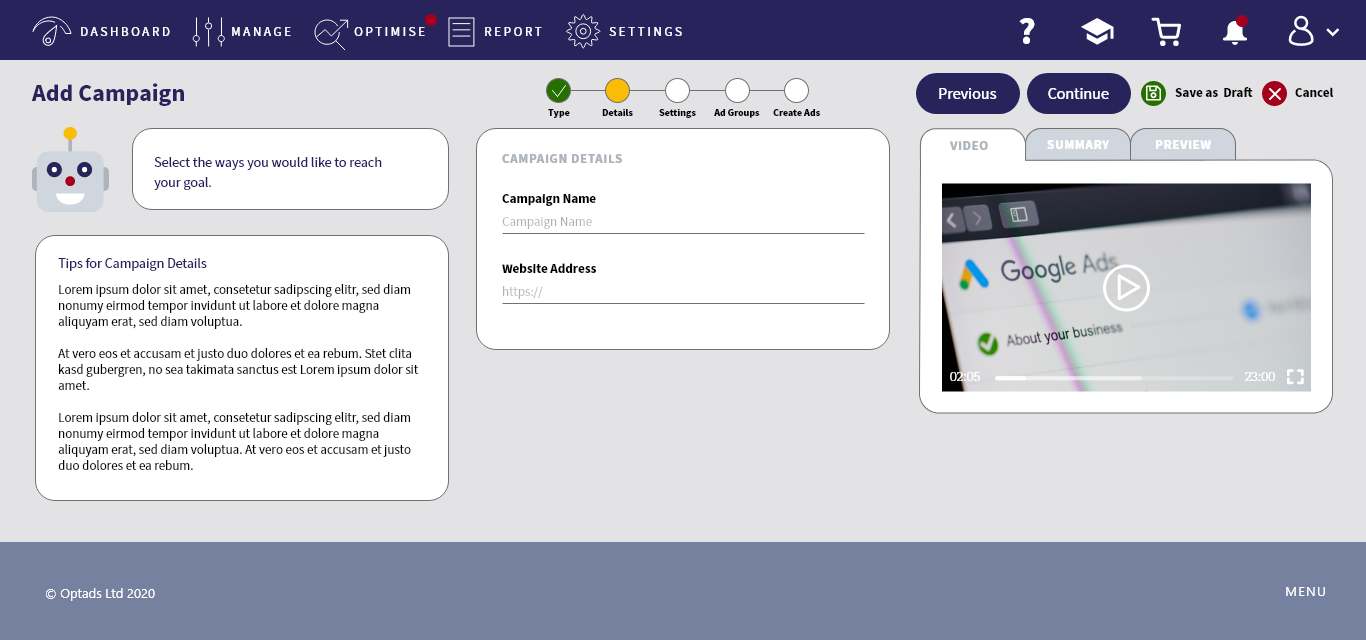Expand the account dropdown chevron
This screenshot has width=1366, height=640.
[1332, 32]
